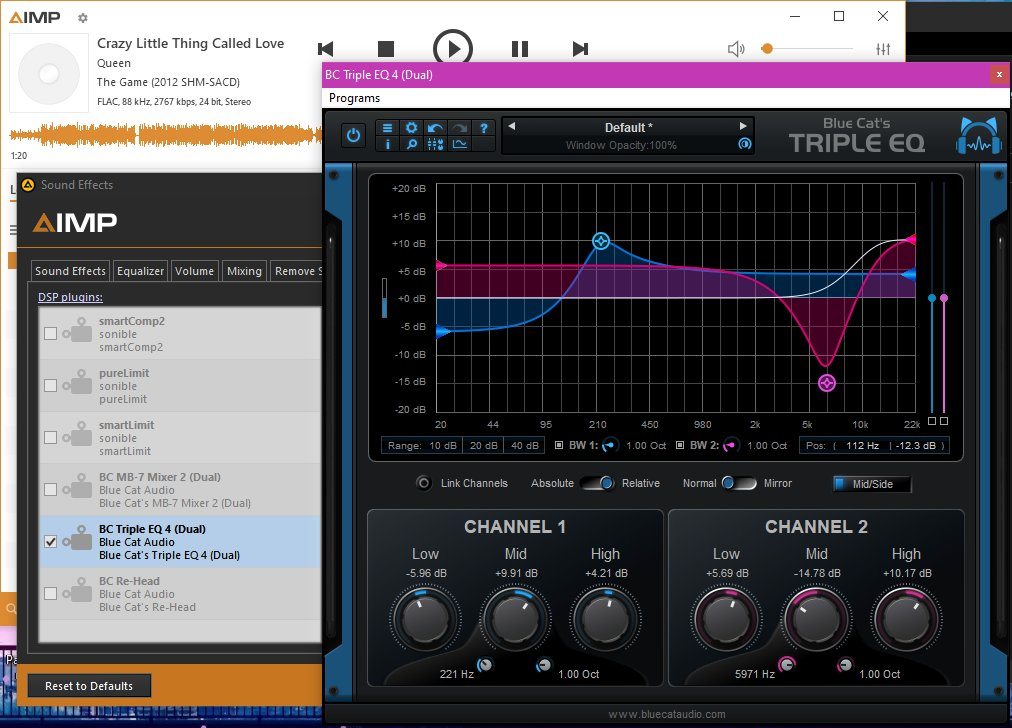This screenshot has height=728, width=1012.
Task: Open the Sound Effects tab
Action: pyautogui.click(x=70, y=271)
